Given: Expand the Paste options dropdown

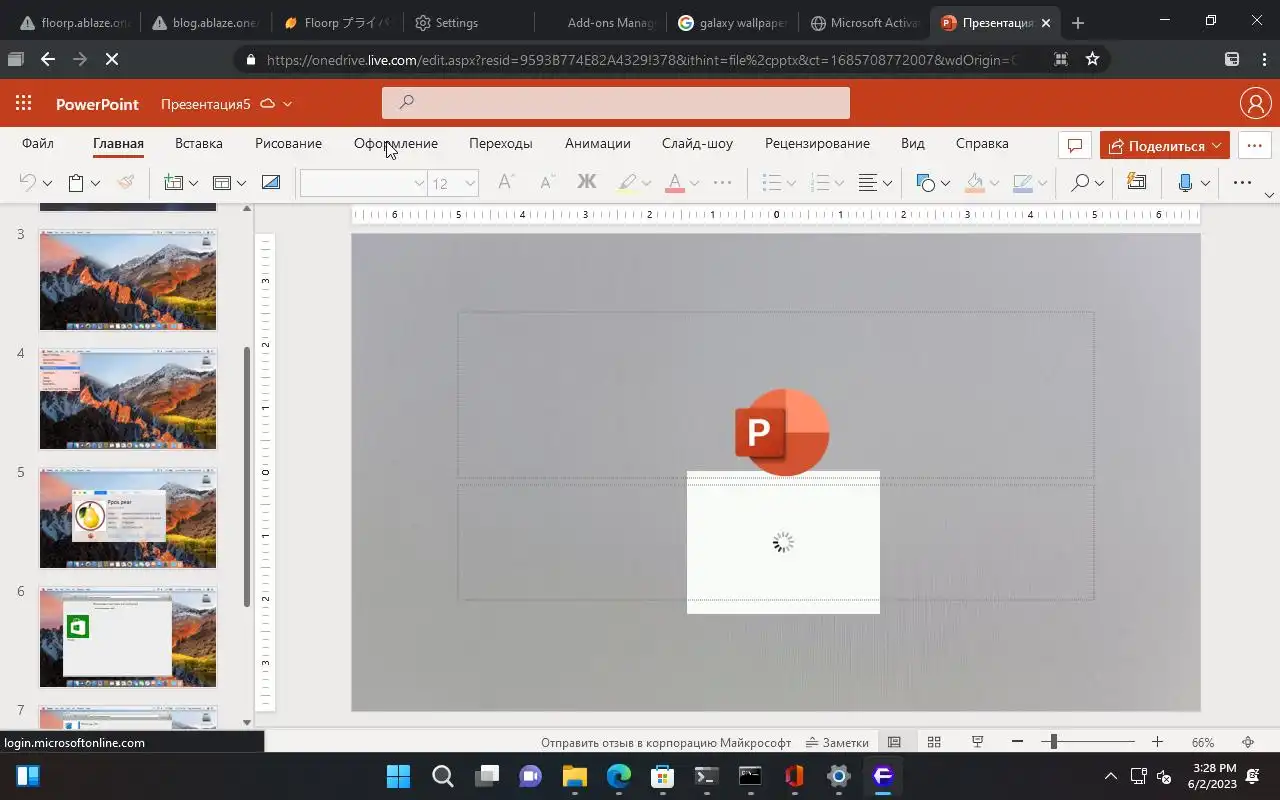Looking at the screenshot, I should (95, 183).
